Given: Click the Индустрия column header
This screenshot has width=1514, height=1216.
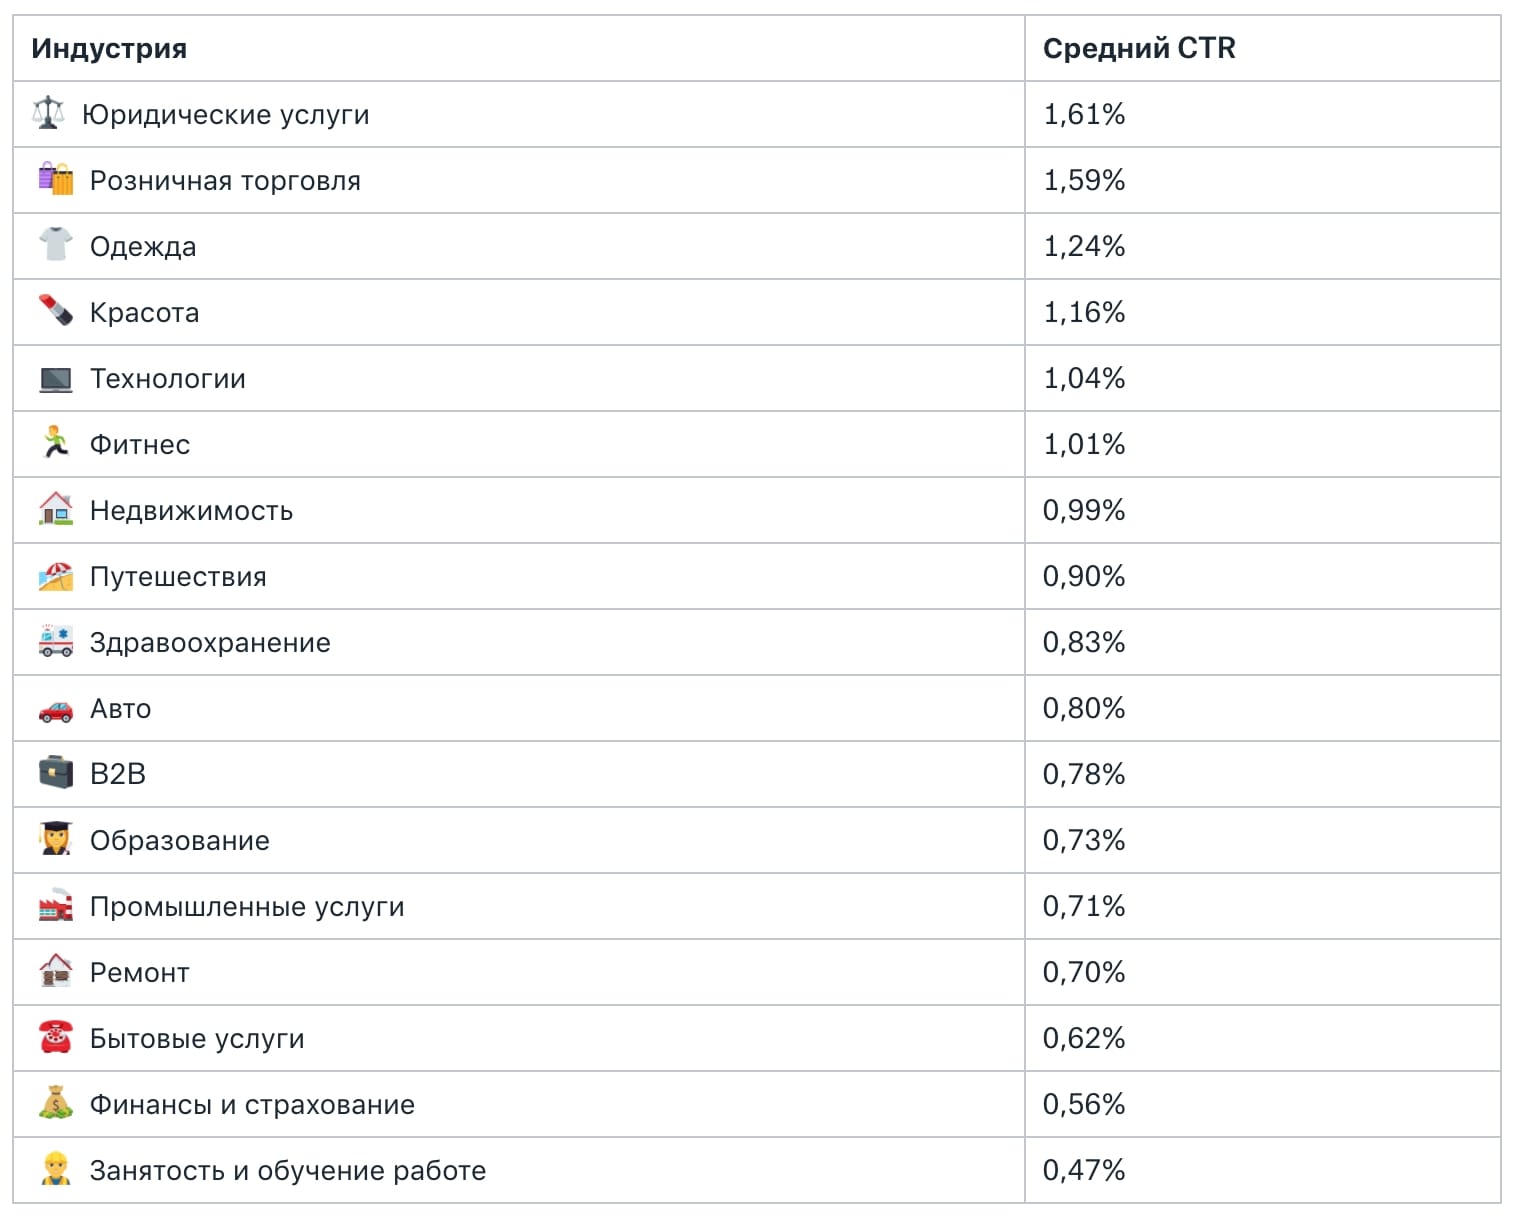Looking at the screenshot, I should point(109,48).
